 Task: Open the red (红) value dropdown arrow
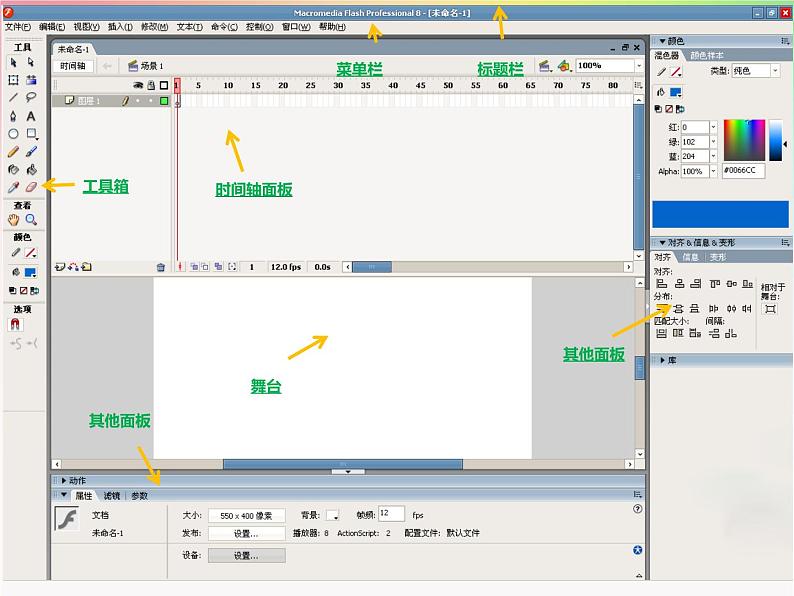[x=713, y=127]
